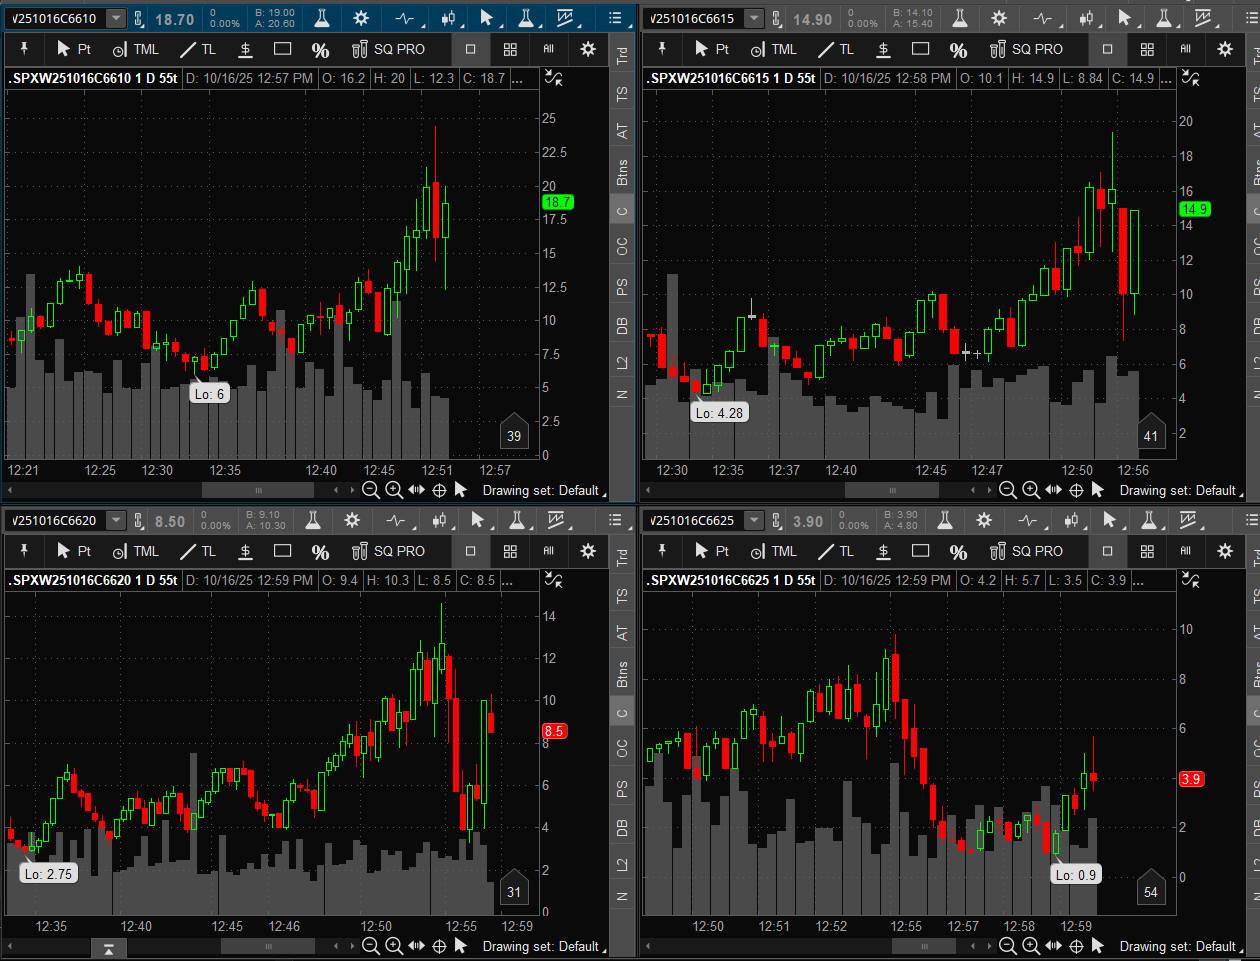Viewport: 1260px width, 961px height.
Task: Select the rectangle drawing tool on C6620 chart
Action: tap(283, 551)
